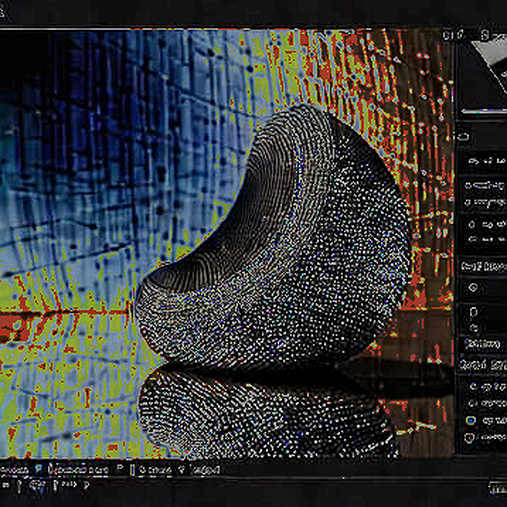Click the blue ring icon in the lower options list
This screenshot has height=507, width=507.
(x=471, y=420)
